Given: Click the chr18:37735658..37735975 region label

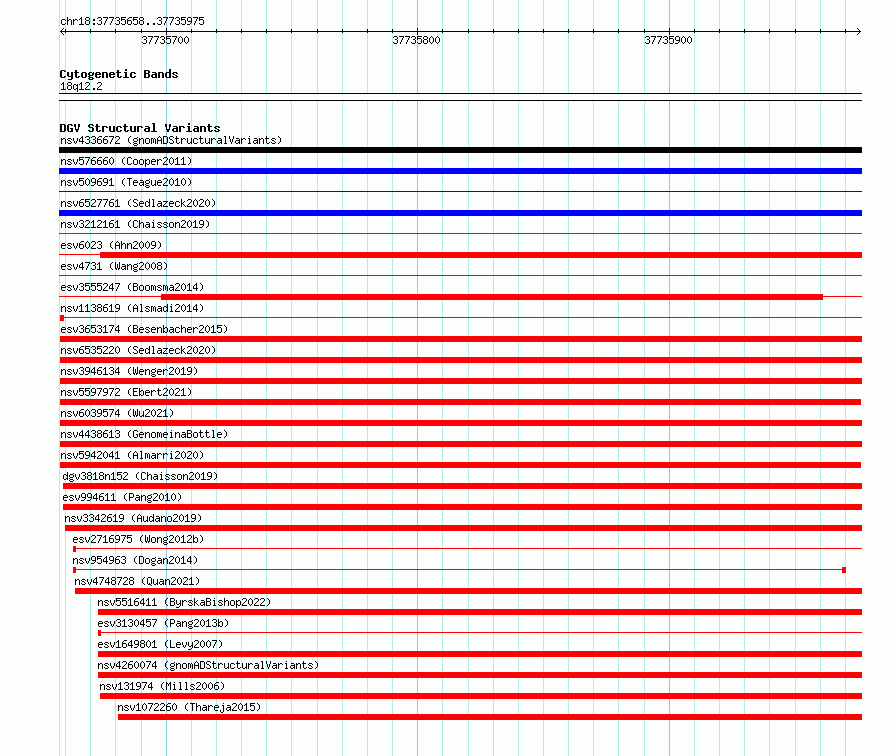Looking at the screenshot, I should click(132, 21).
